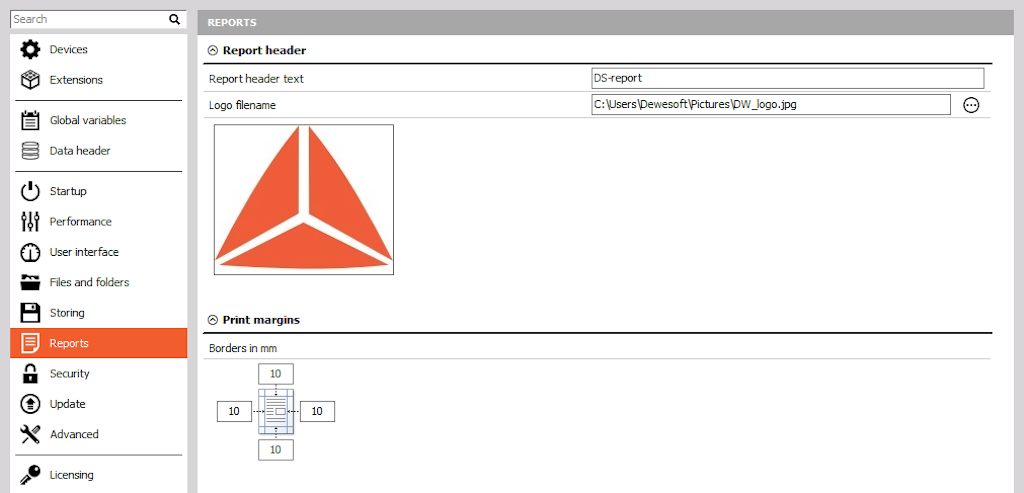1024x493 pixels.
Task: Select the Startup power icon
Action: click(x=30, y=191)
